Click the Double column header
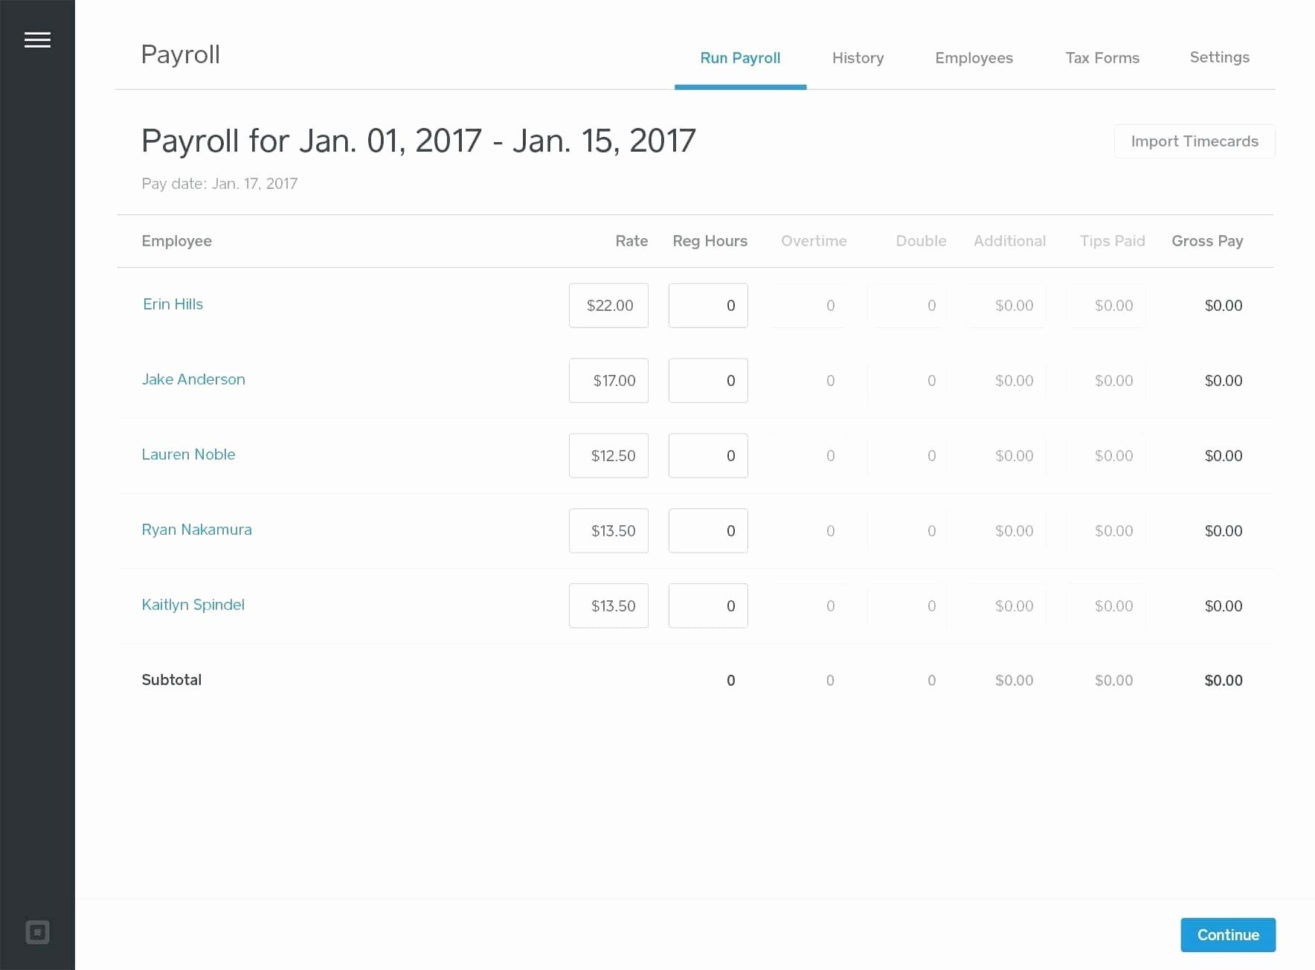Screen dimensions: 1315x970 coord(921,241)
